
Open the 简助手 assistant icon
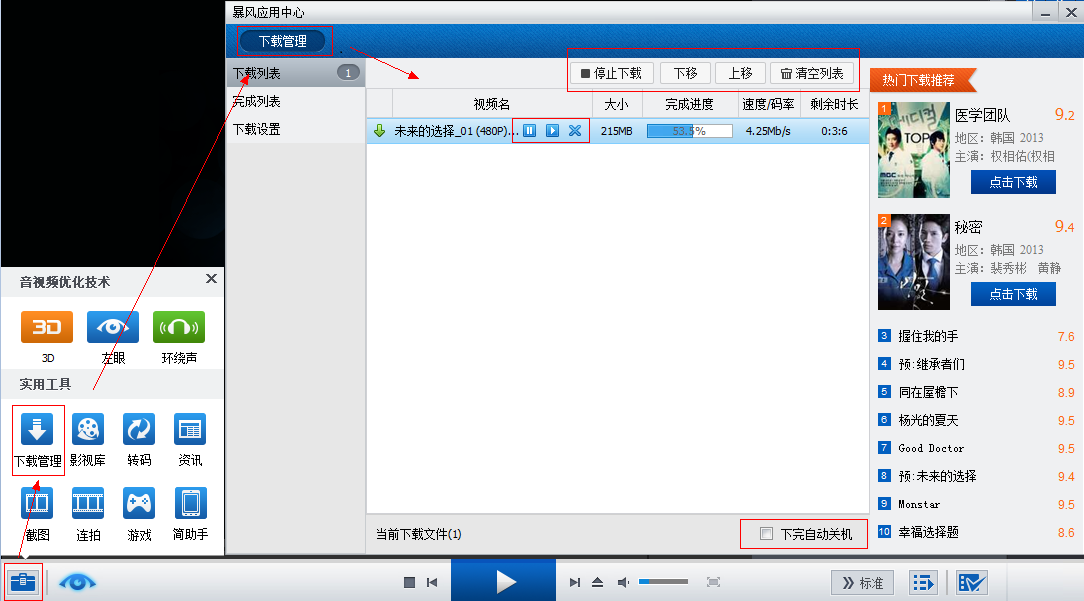(x=188, y=503)
